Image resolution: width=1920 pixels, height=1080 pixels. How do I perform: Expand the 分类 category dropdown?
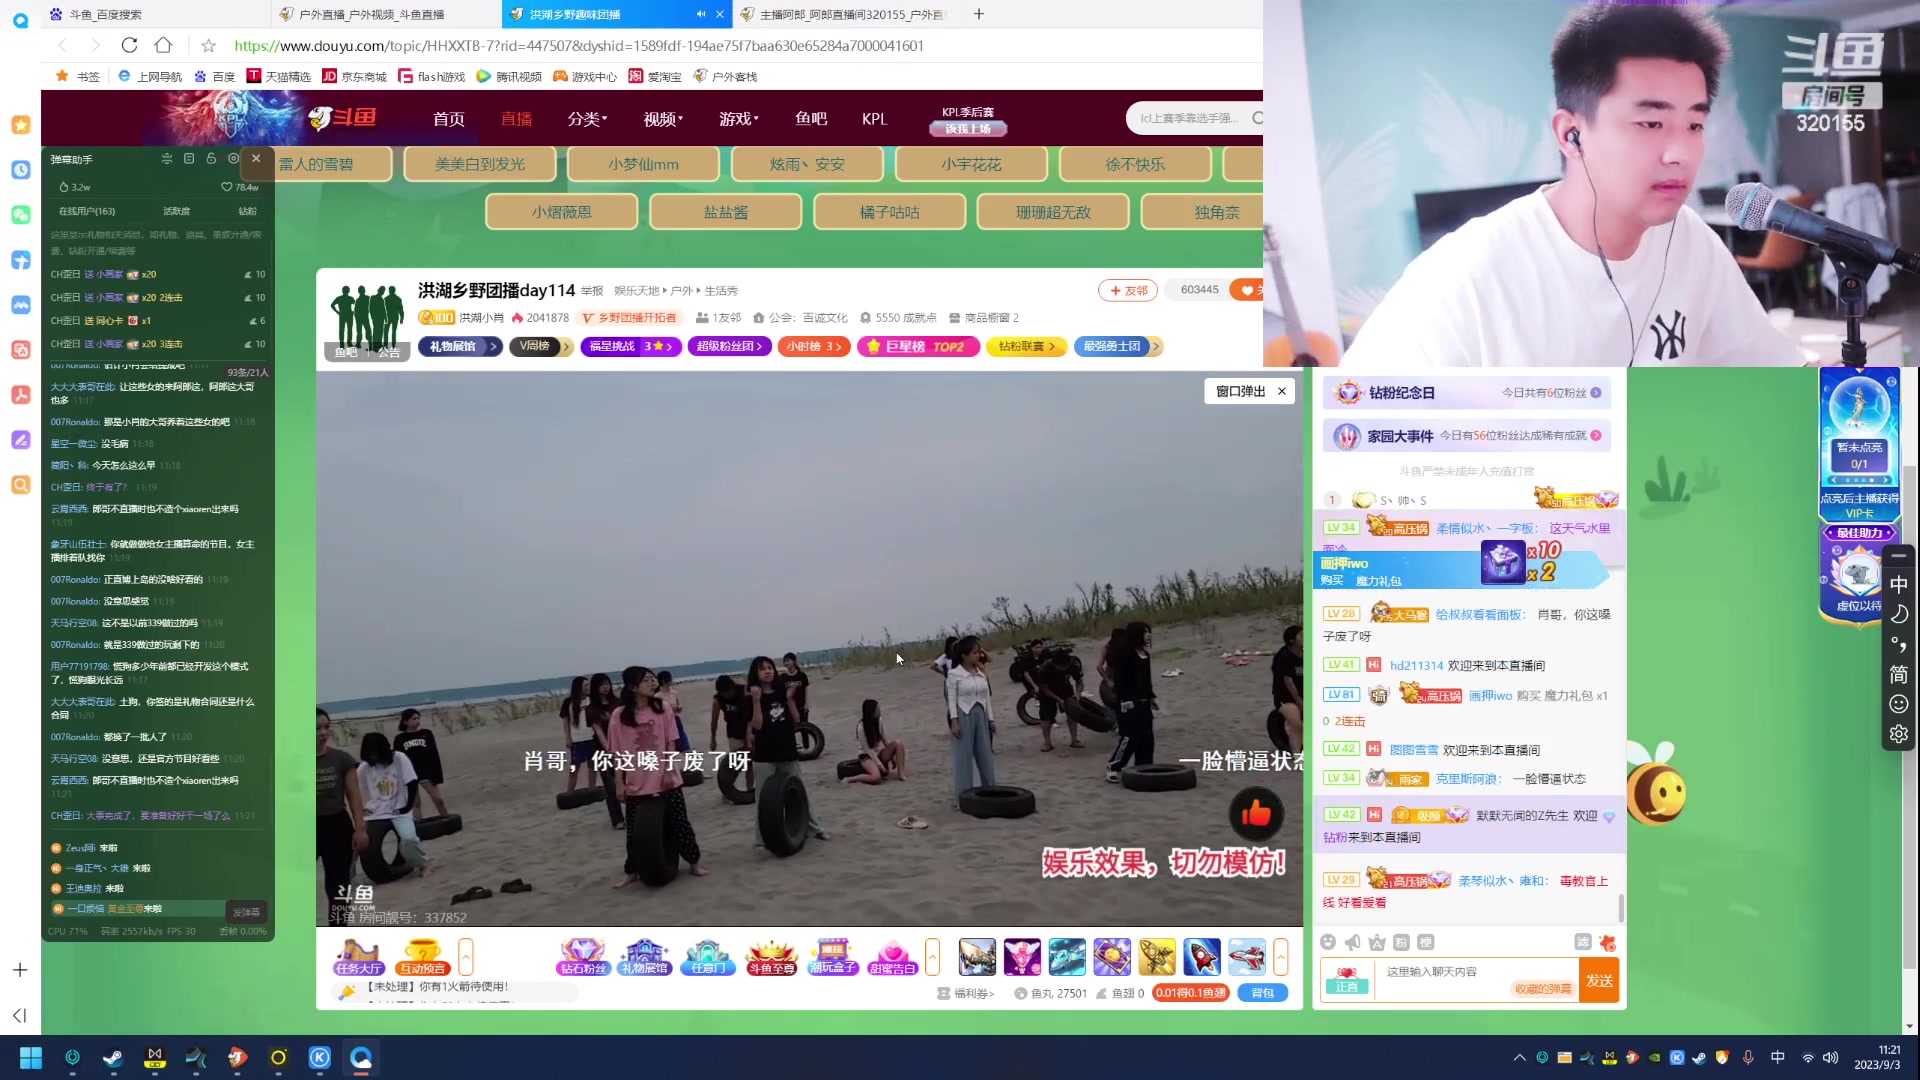[588, 119]
